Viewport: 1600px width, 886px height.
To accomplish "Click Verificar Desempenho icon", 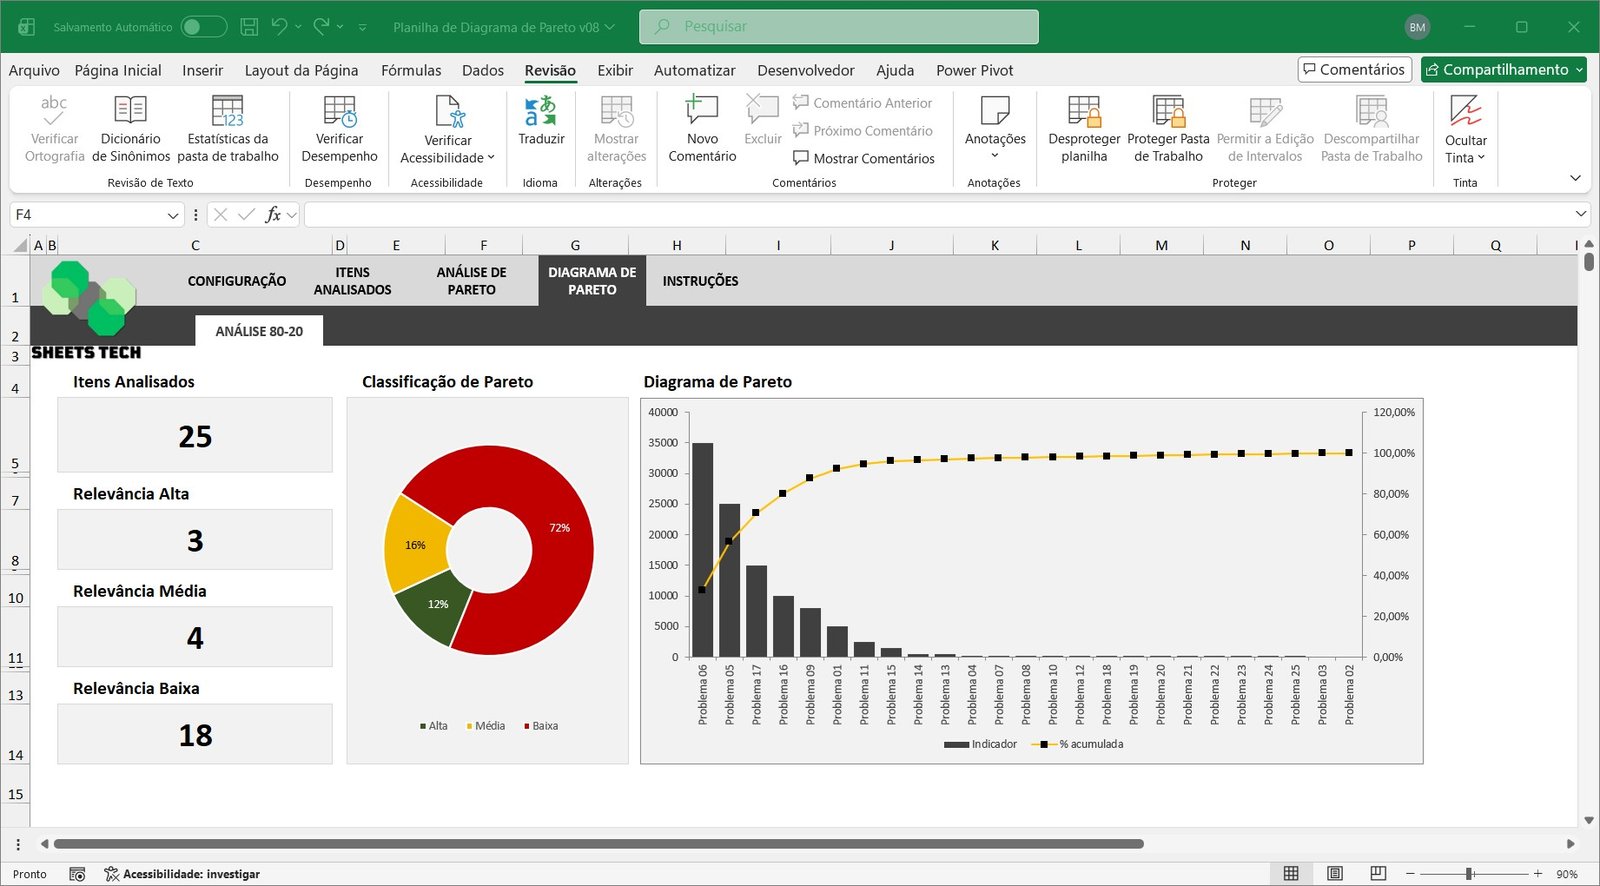I will click(x=339, y=112).
